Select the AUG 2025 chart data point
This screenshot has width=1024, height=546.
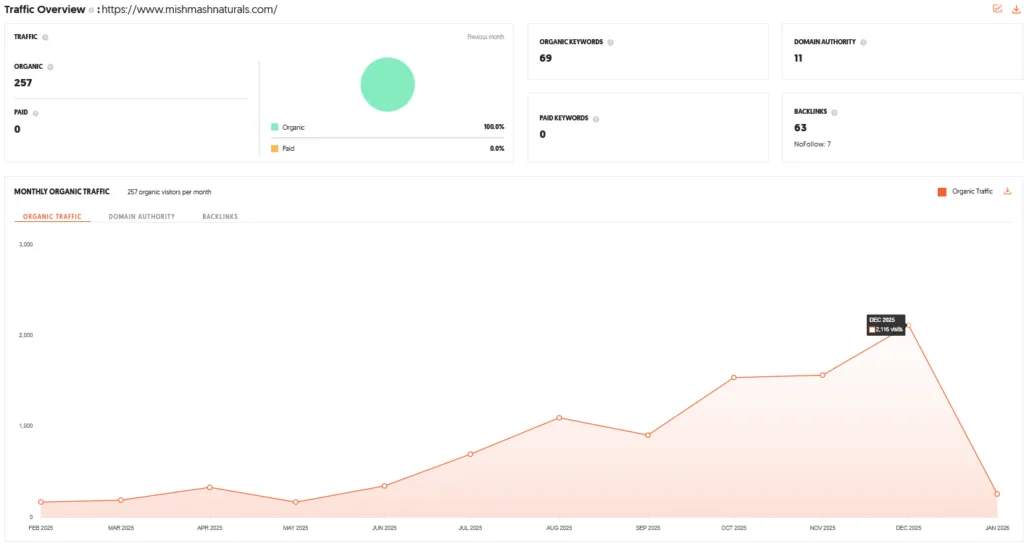pos(559,417)
